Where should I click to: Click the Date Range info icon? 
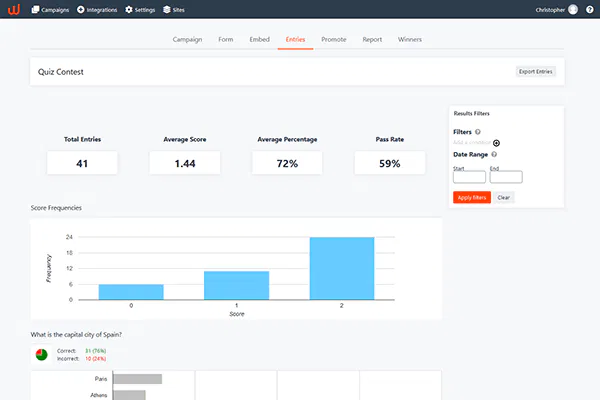point(494,154)
